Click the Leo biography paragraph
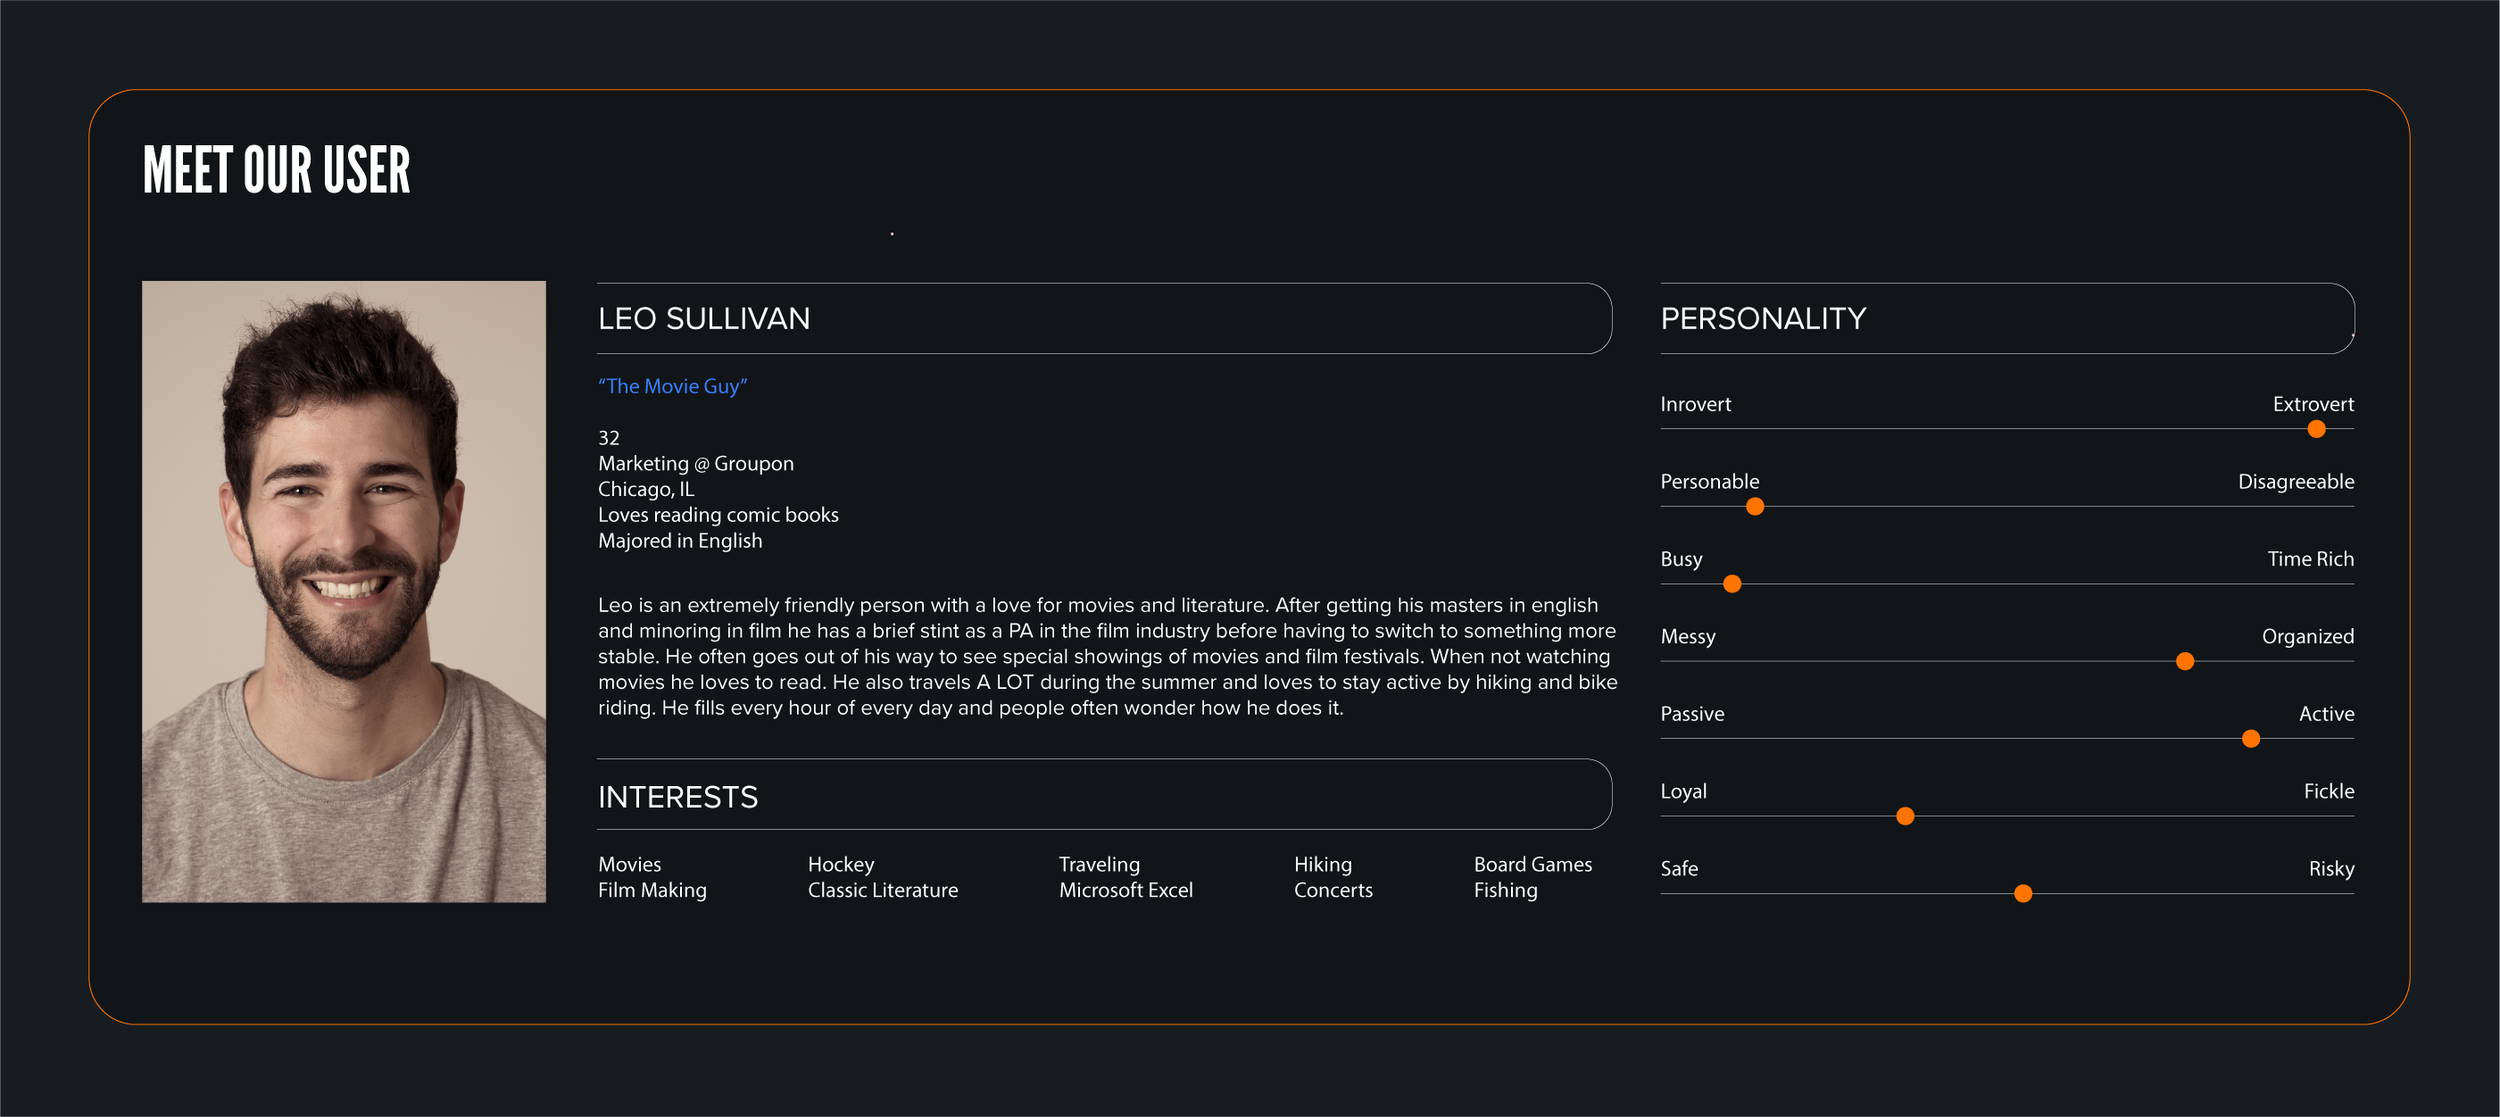Viewport: 2500px width, 1117px height. [x=1106, y=656]
